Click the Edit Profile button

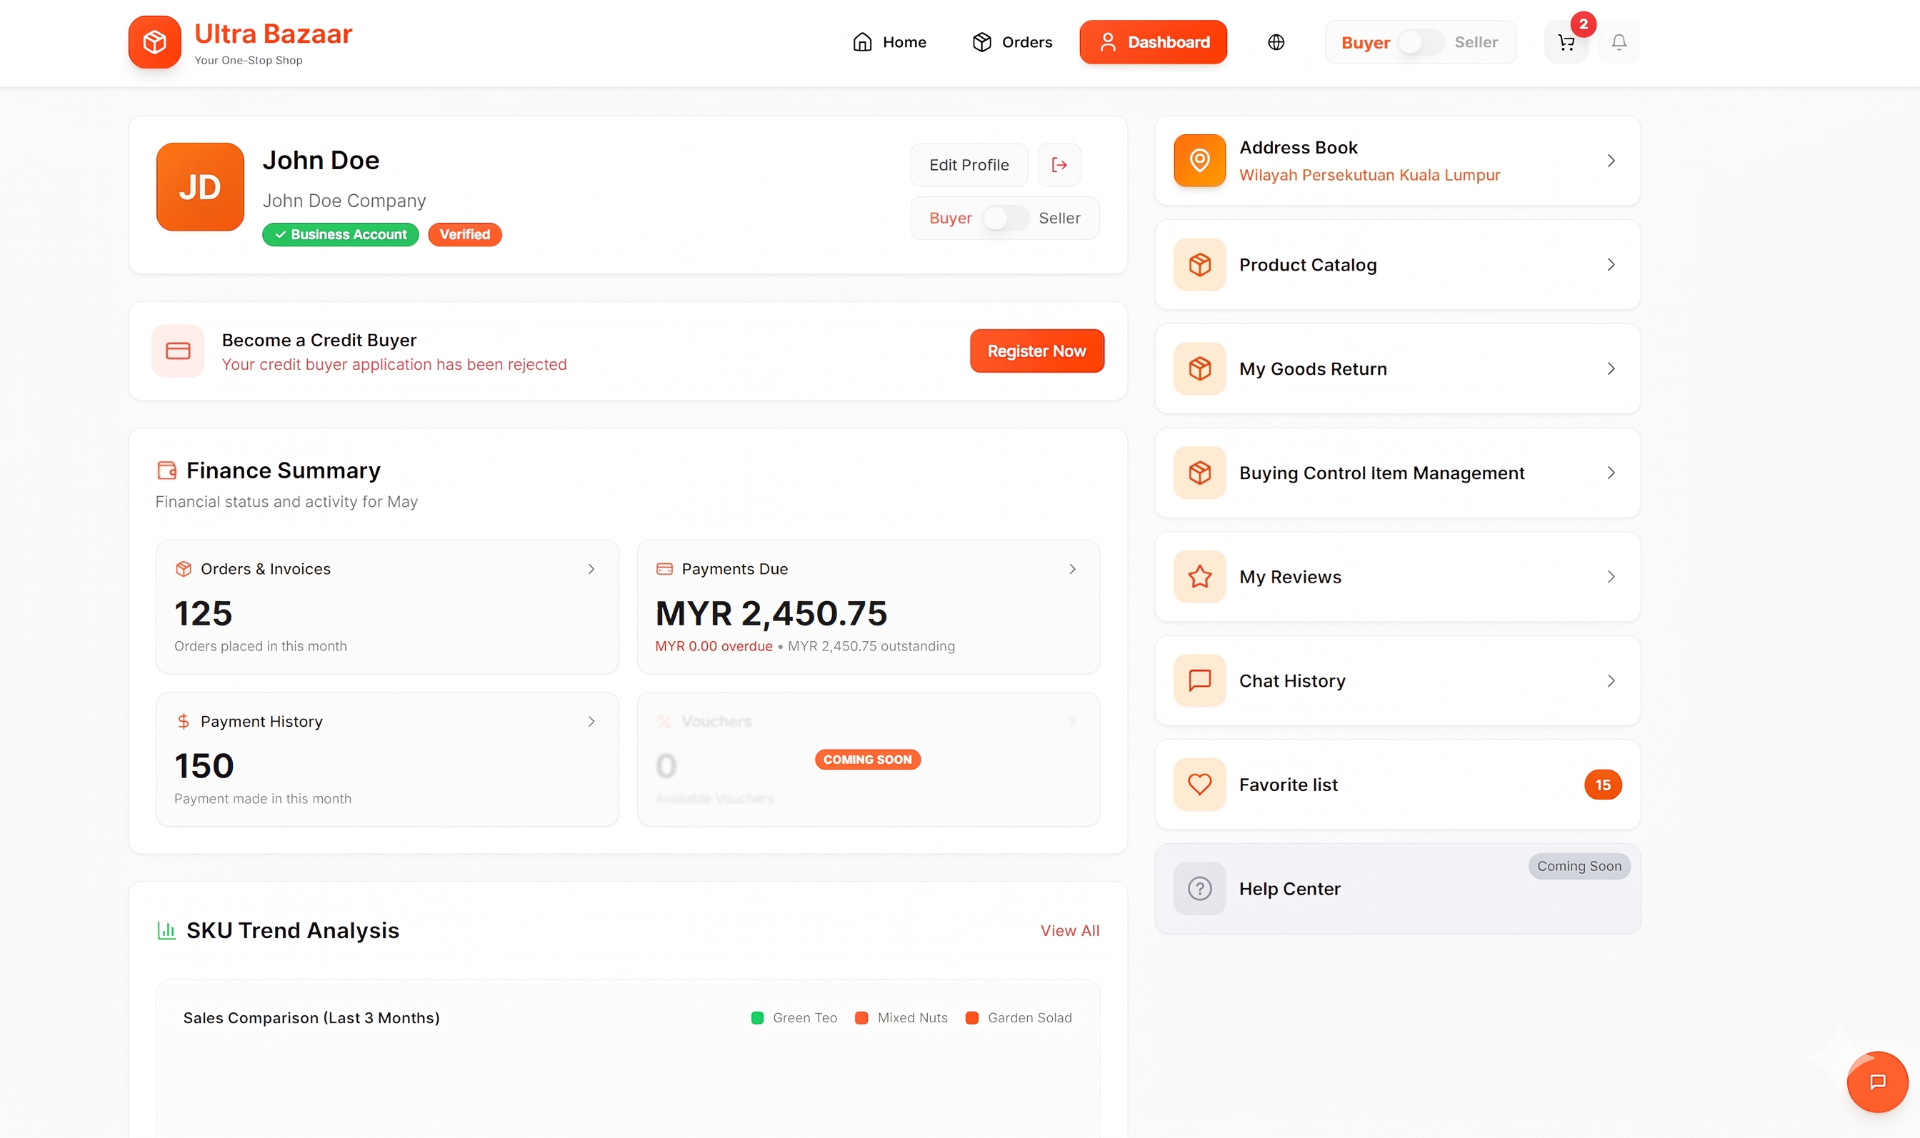point(968,165)
